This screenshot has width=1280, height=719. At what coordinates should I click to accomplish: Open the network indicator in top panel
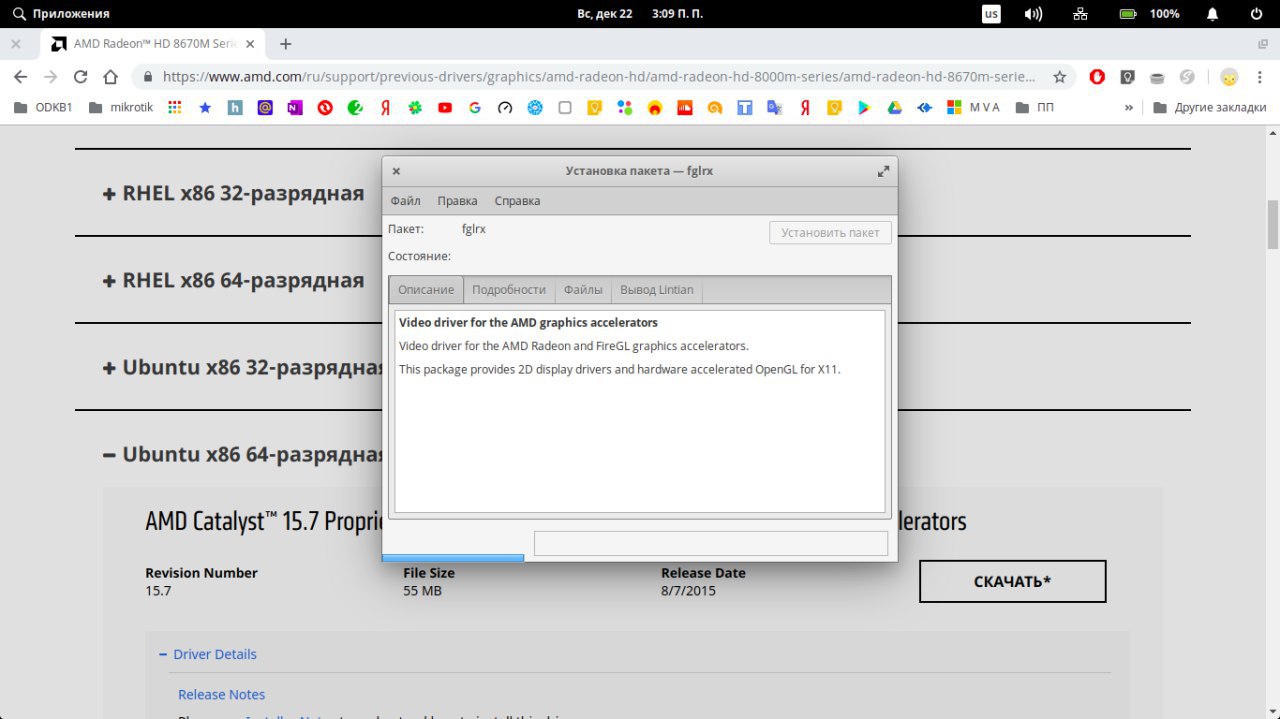1080,14
